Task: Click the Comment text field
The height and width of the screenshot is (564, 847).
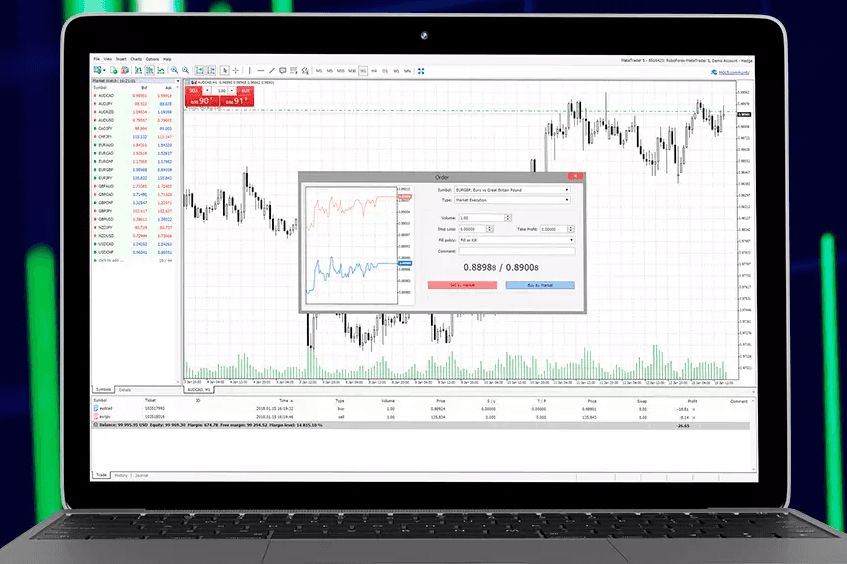Action: coord(516,251)
